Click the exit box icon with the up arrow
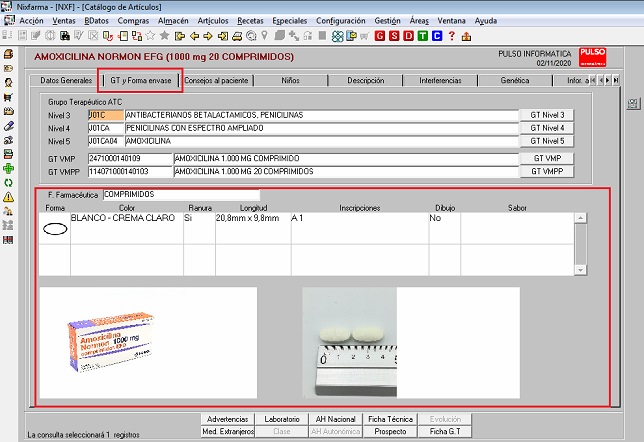Viewport: 644px width, 442px height. point(466,37)
